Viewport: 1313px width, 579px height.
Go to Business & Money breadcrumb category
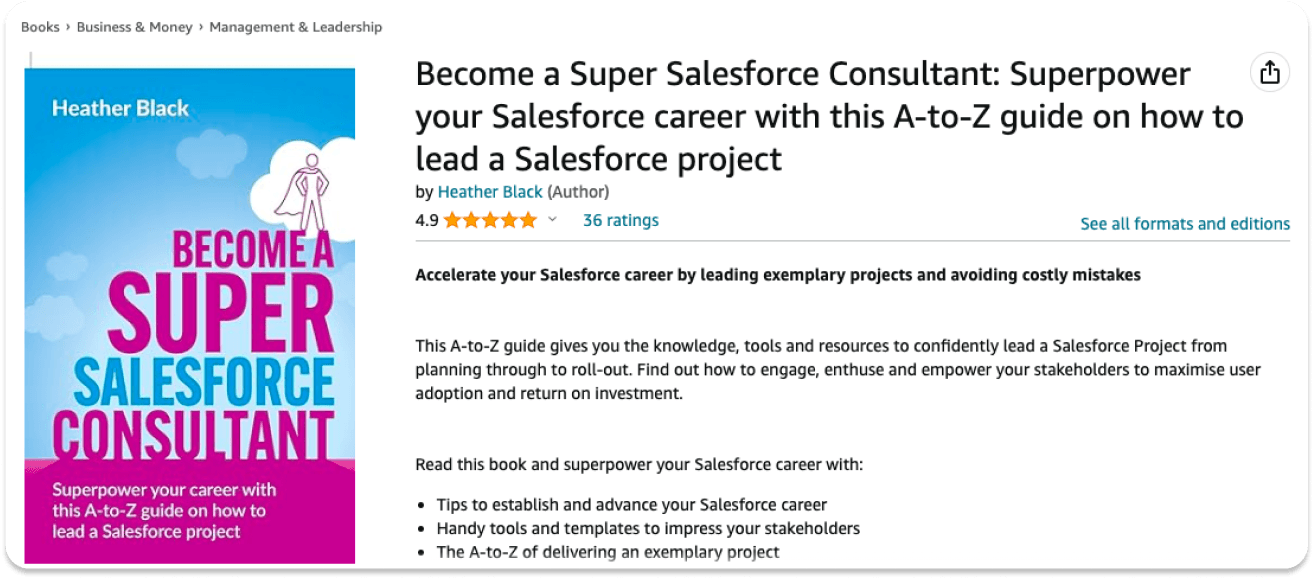(135, 27)
